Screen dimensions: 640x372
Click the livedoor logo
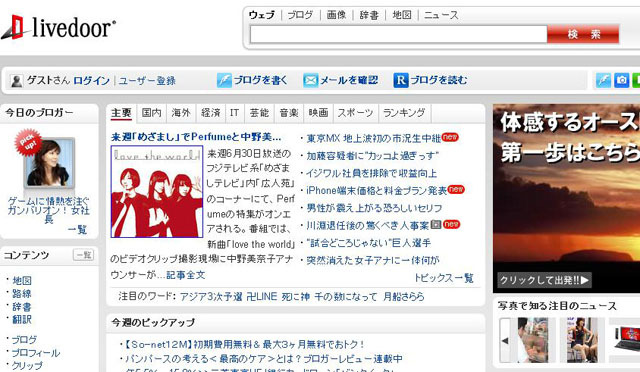(58, 27)
